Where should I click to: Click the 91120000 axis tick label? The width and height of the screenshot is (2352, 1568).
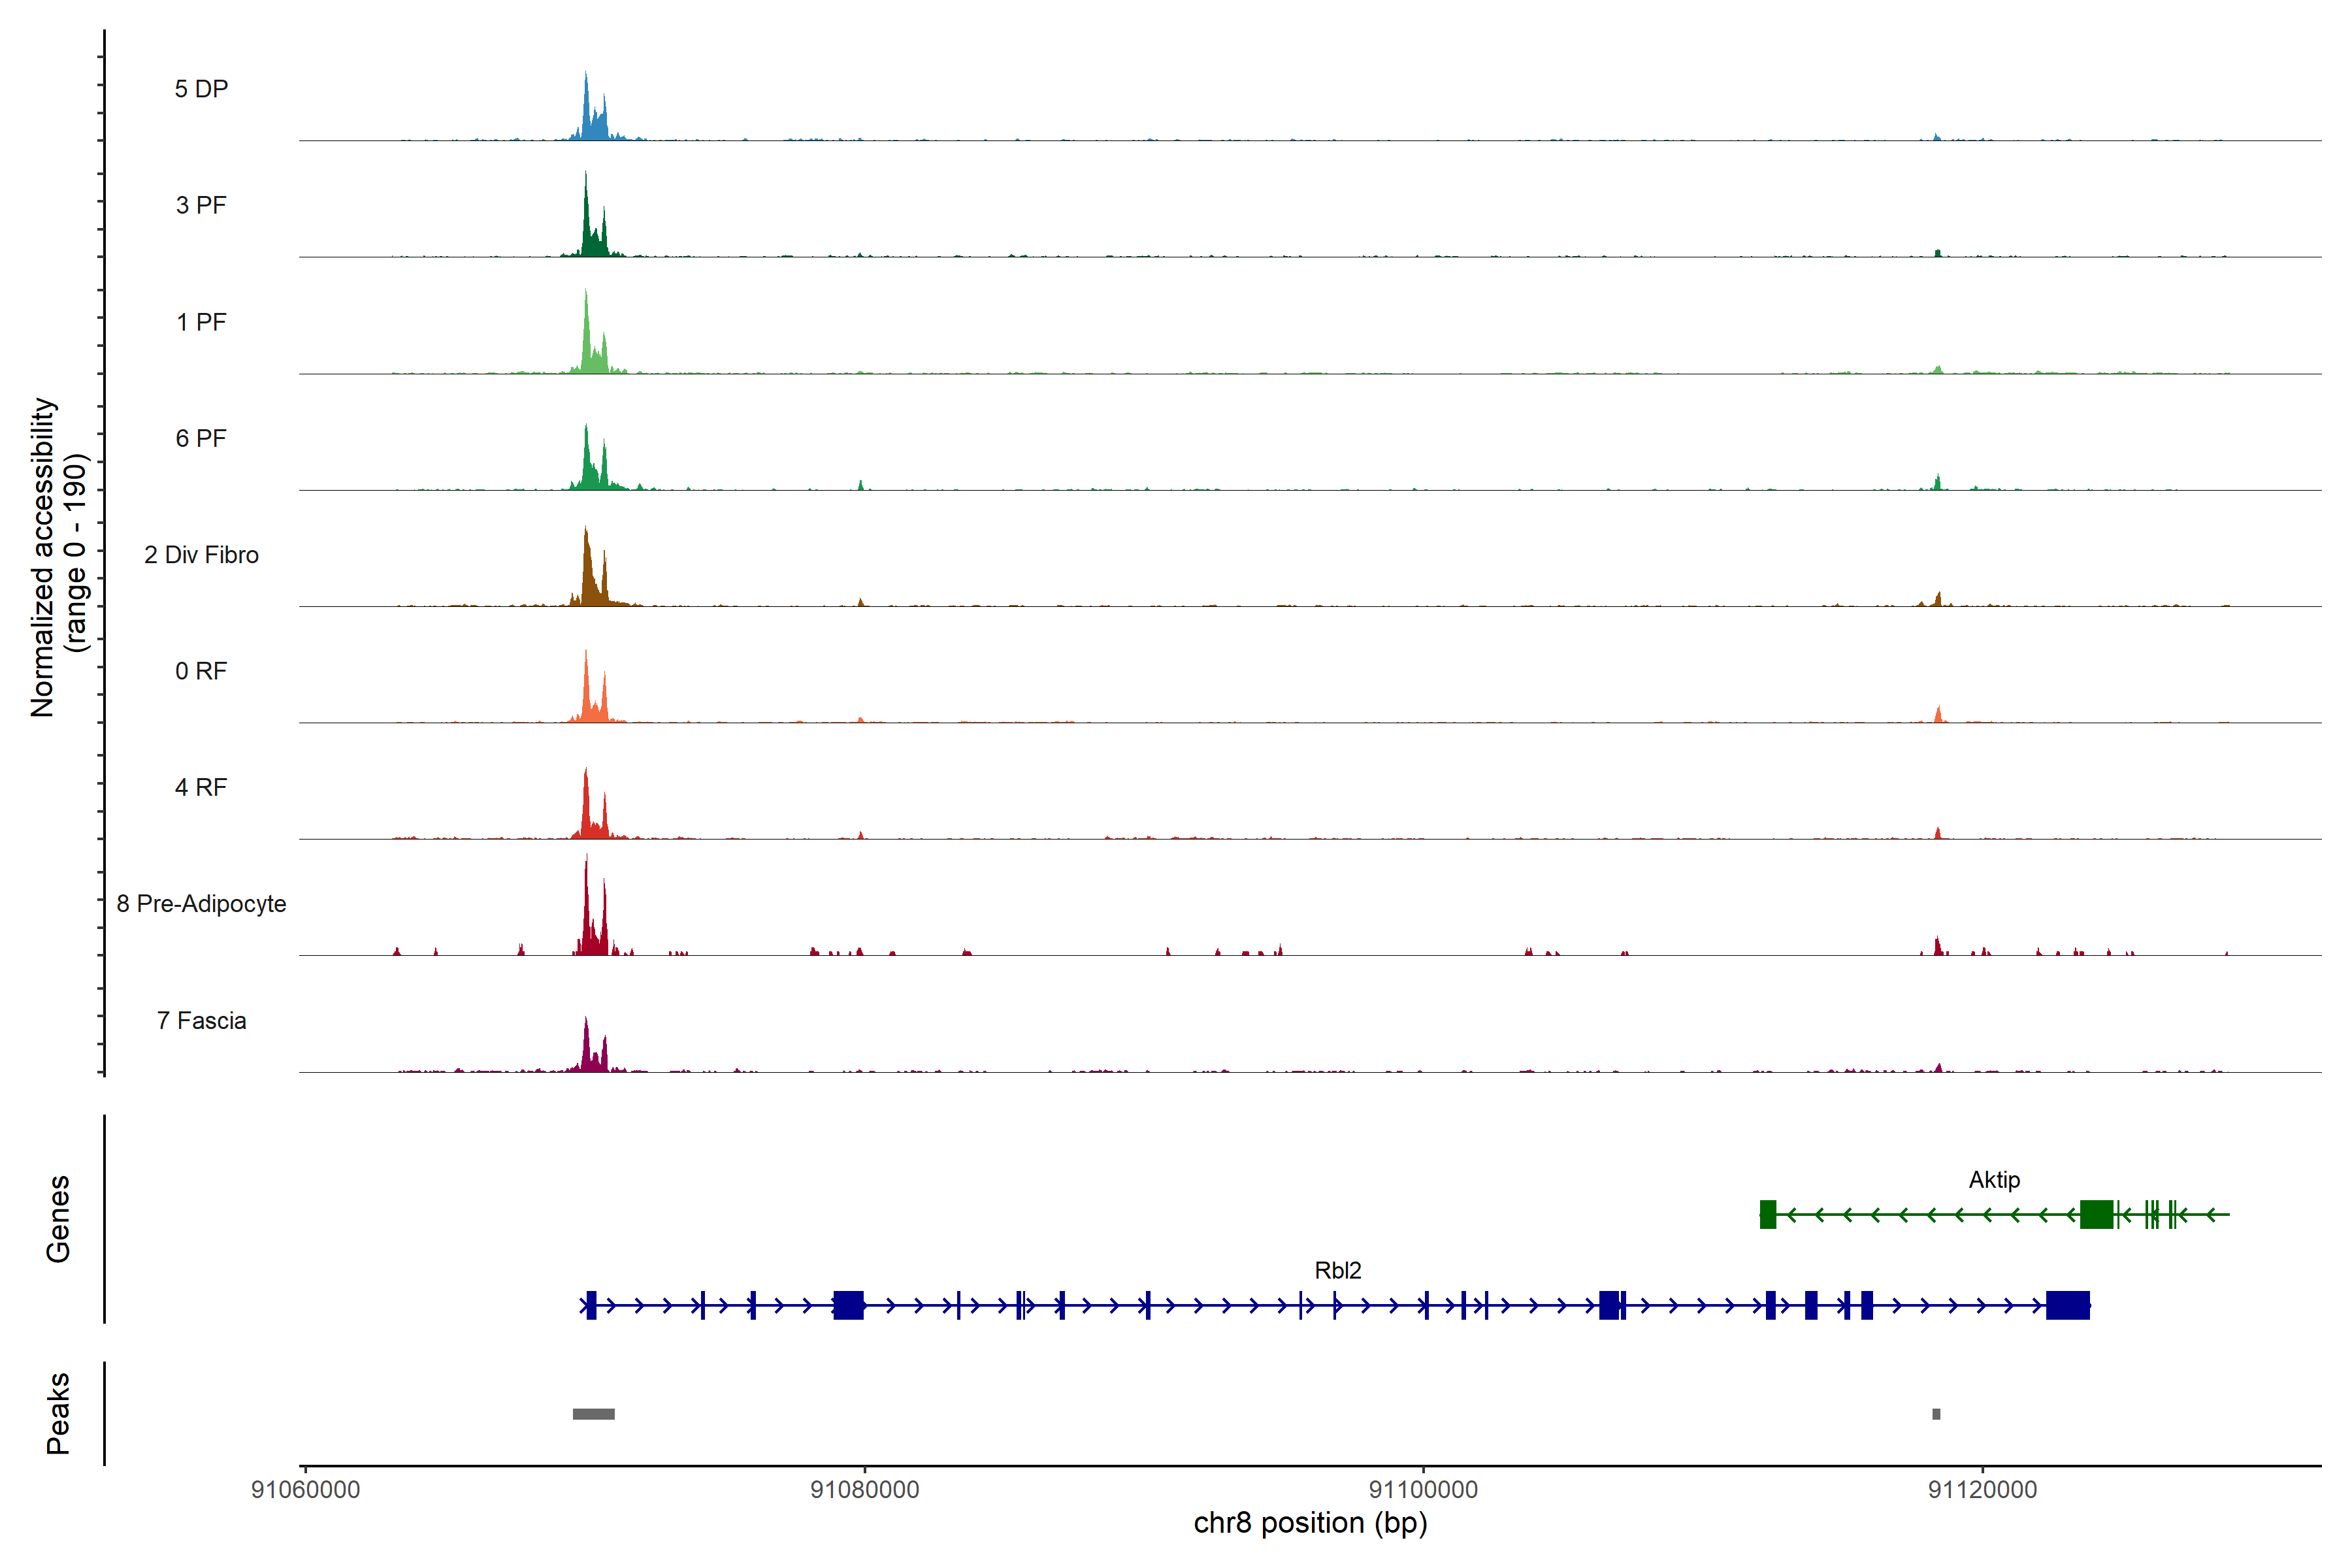point(1982,1490)
